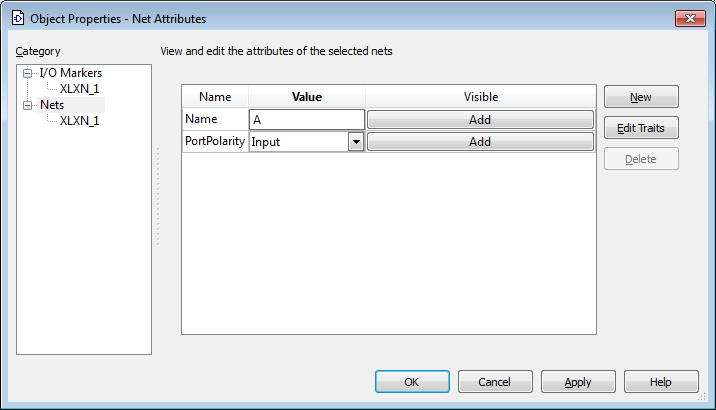Image resolution: width=716 pixels, height=410 pixels.
Task: Click the Visible column header
Action: tap(480, 97)
